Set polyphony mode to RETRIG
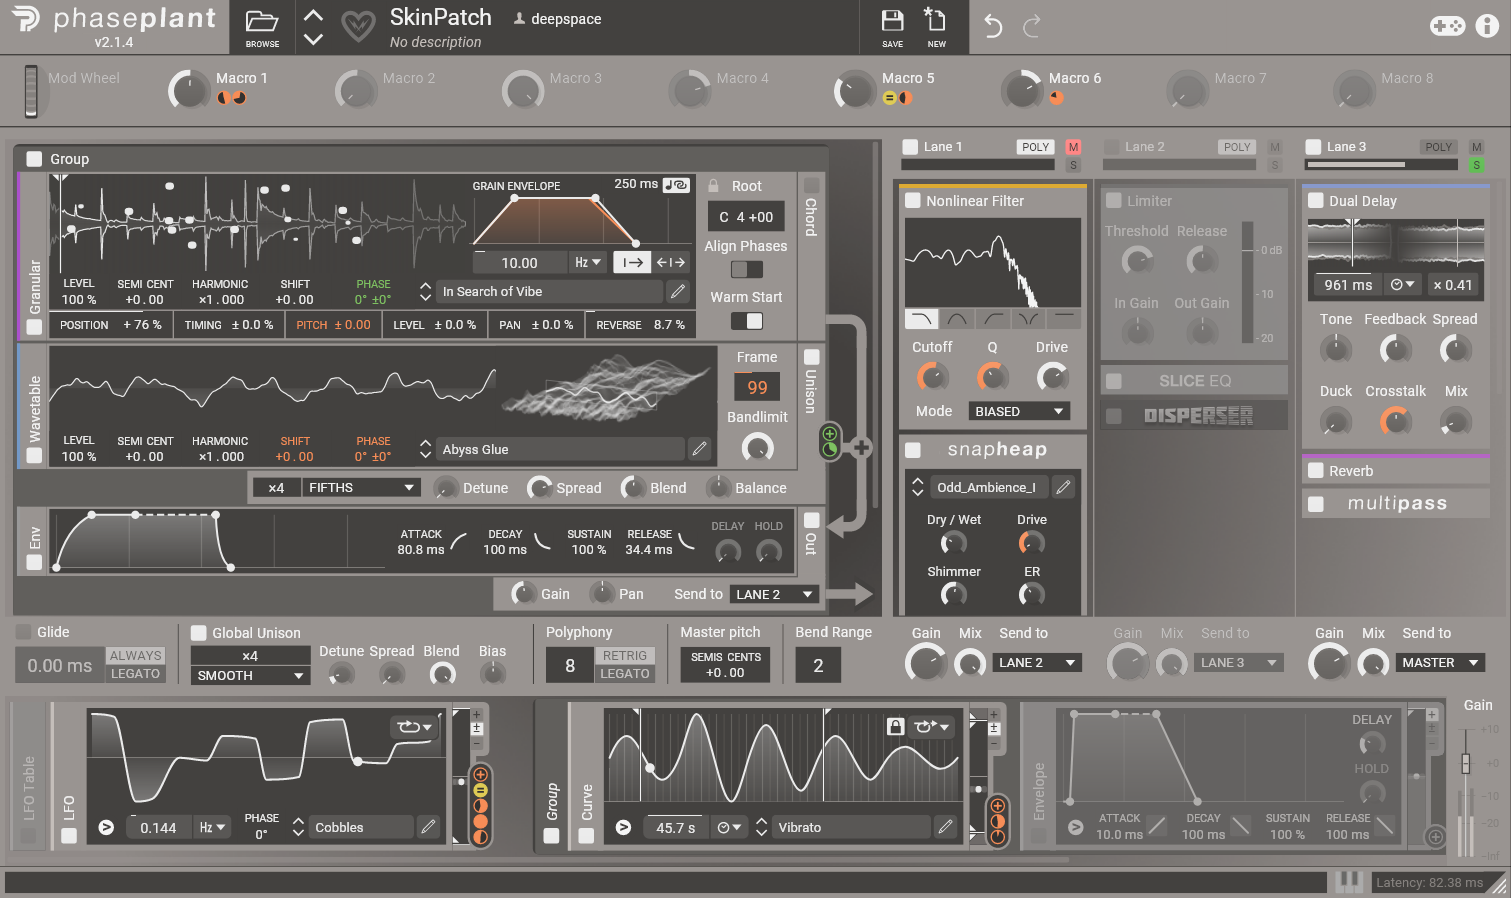Image resolution: width=1511 pixels, height=898 pixels. [625, 655]
